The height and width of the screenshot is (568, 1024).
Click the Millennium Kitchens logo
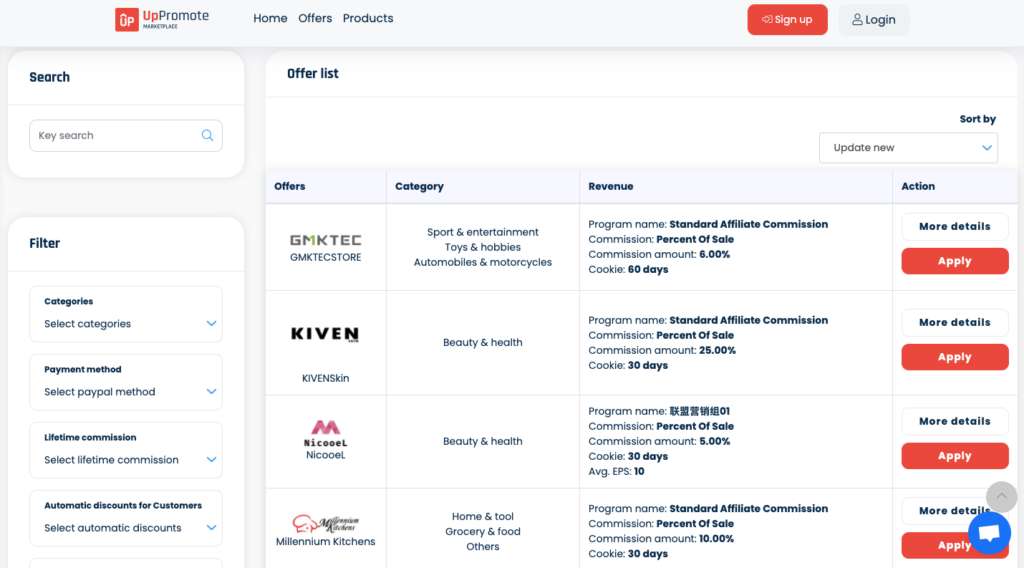coord(325,524)
